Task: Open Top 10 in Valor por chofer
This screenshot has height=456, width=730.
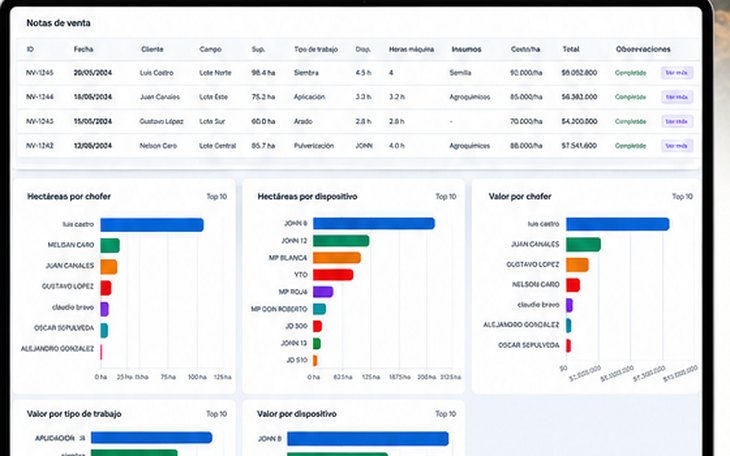Action: coord(682,197)
